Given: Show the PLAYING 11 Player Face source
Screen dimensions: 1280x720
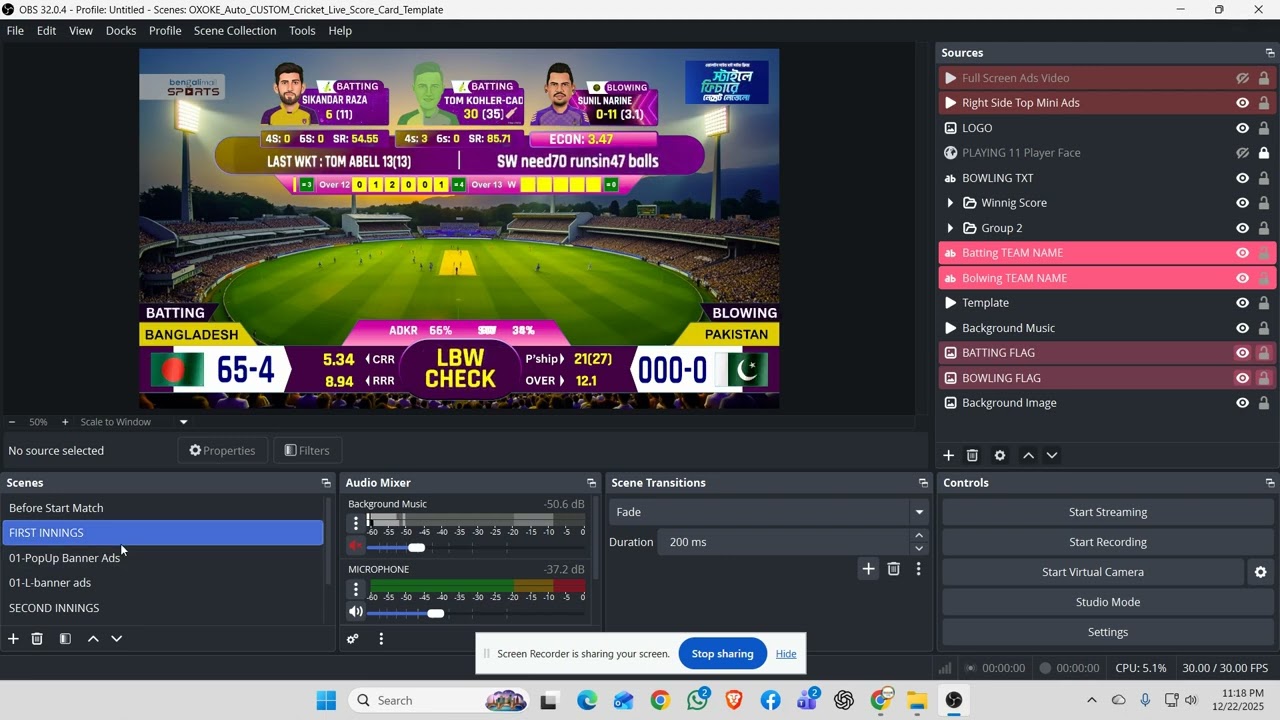Looking at the screenshot, I should coord(1242,153).
